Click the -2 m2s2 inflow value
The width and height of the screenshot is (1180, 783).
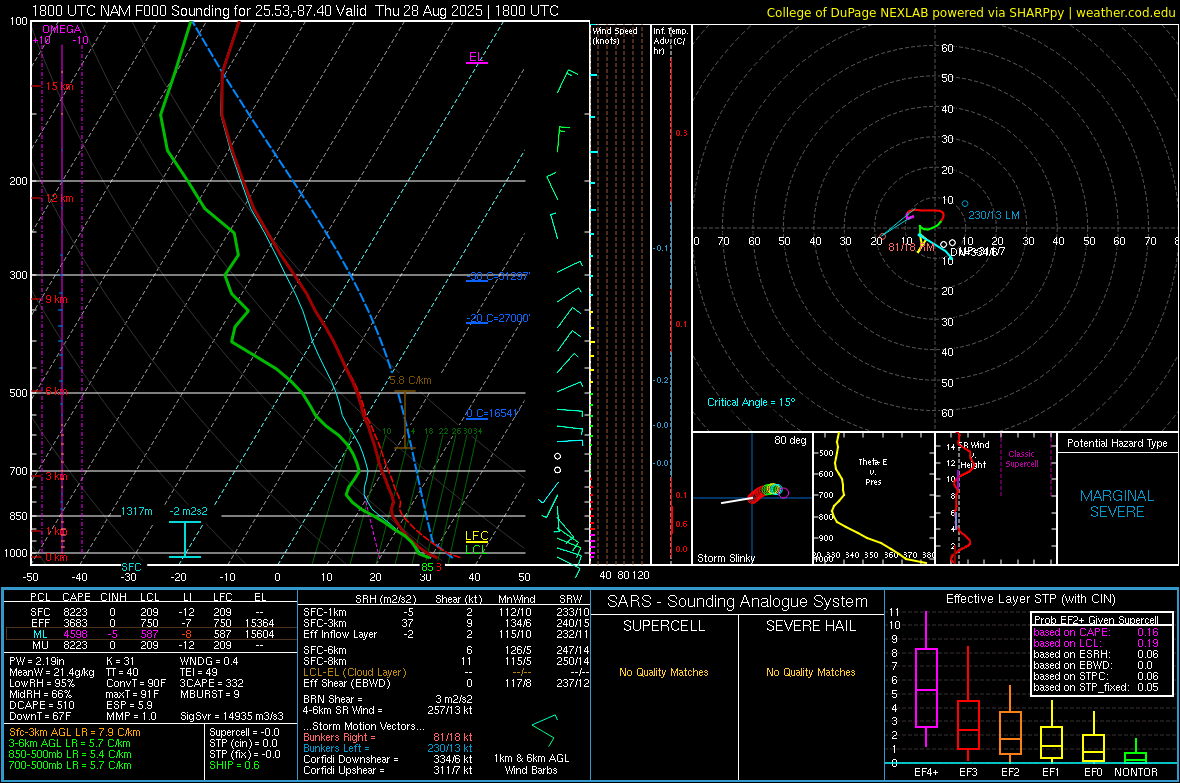click(x=188, y=511)
